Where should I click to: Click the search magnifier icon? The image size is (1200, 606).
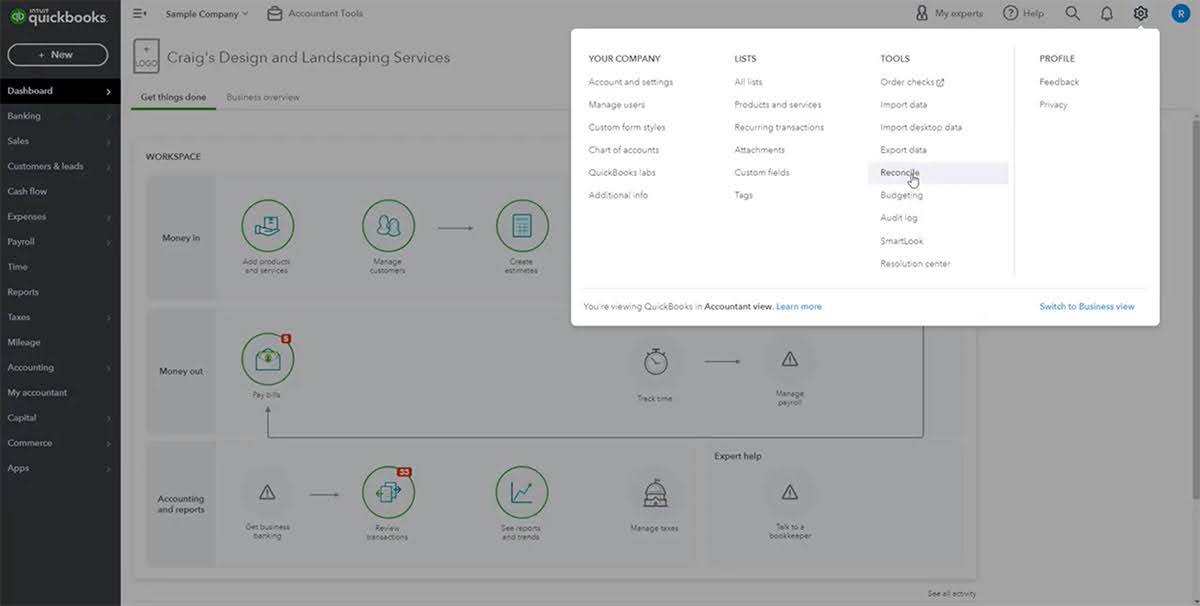(1071, 13)
